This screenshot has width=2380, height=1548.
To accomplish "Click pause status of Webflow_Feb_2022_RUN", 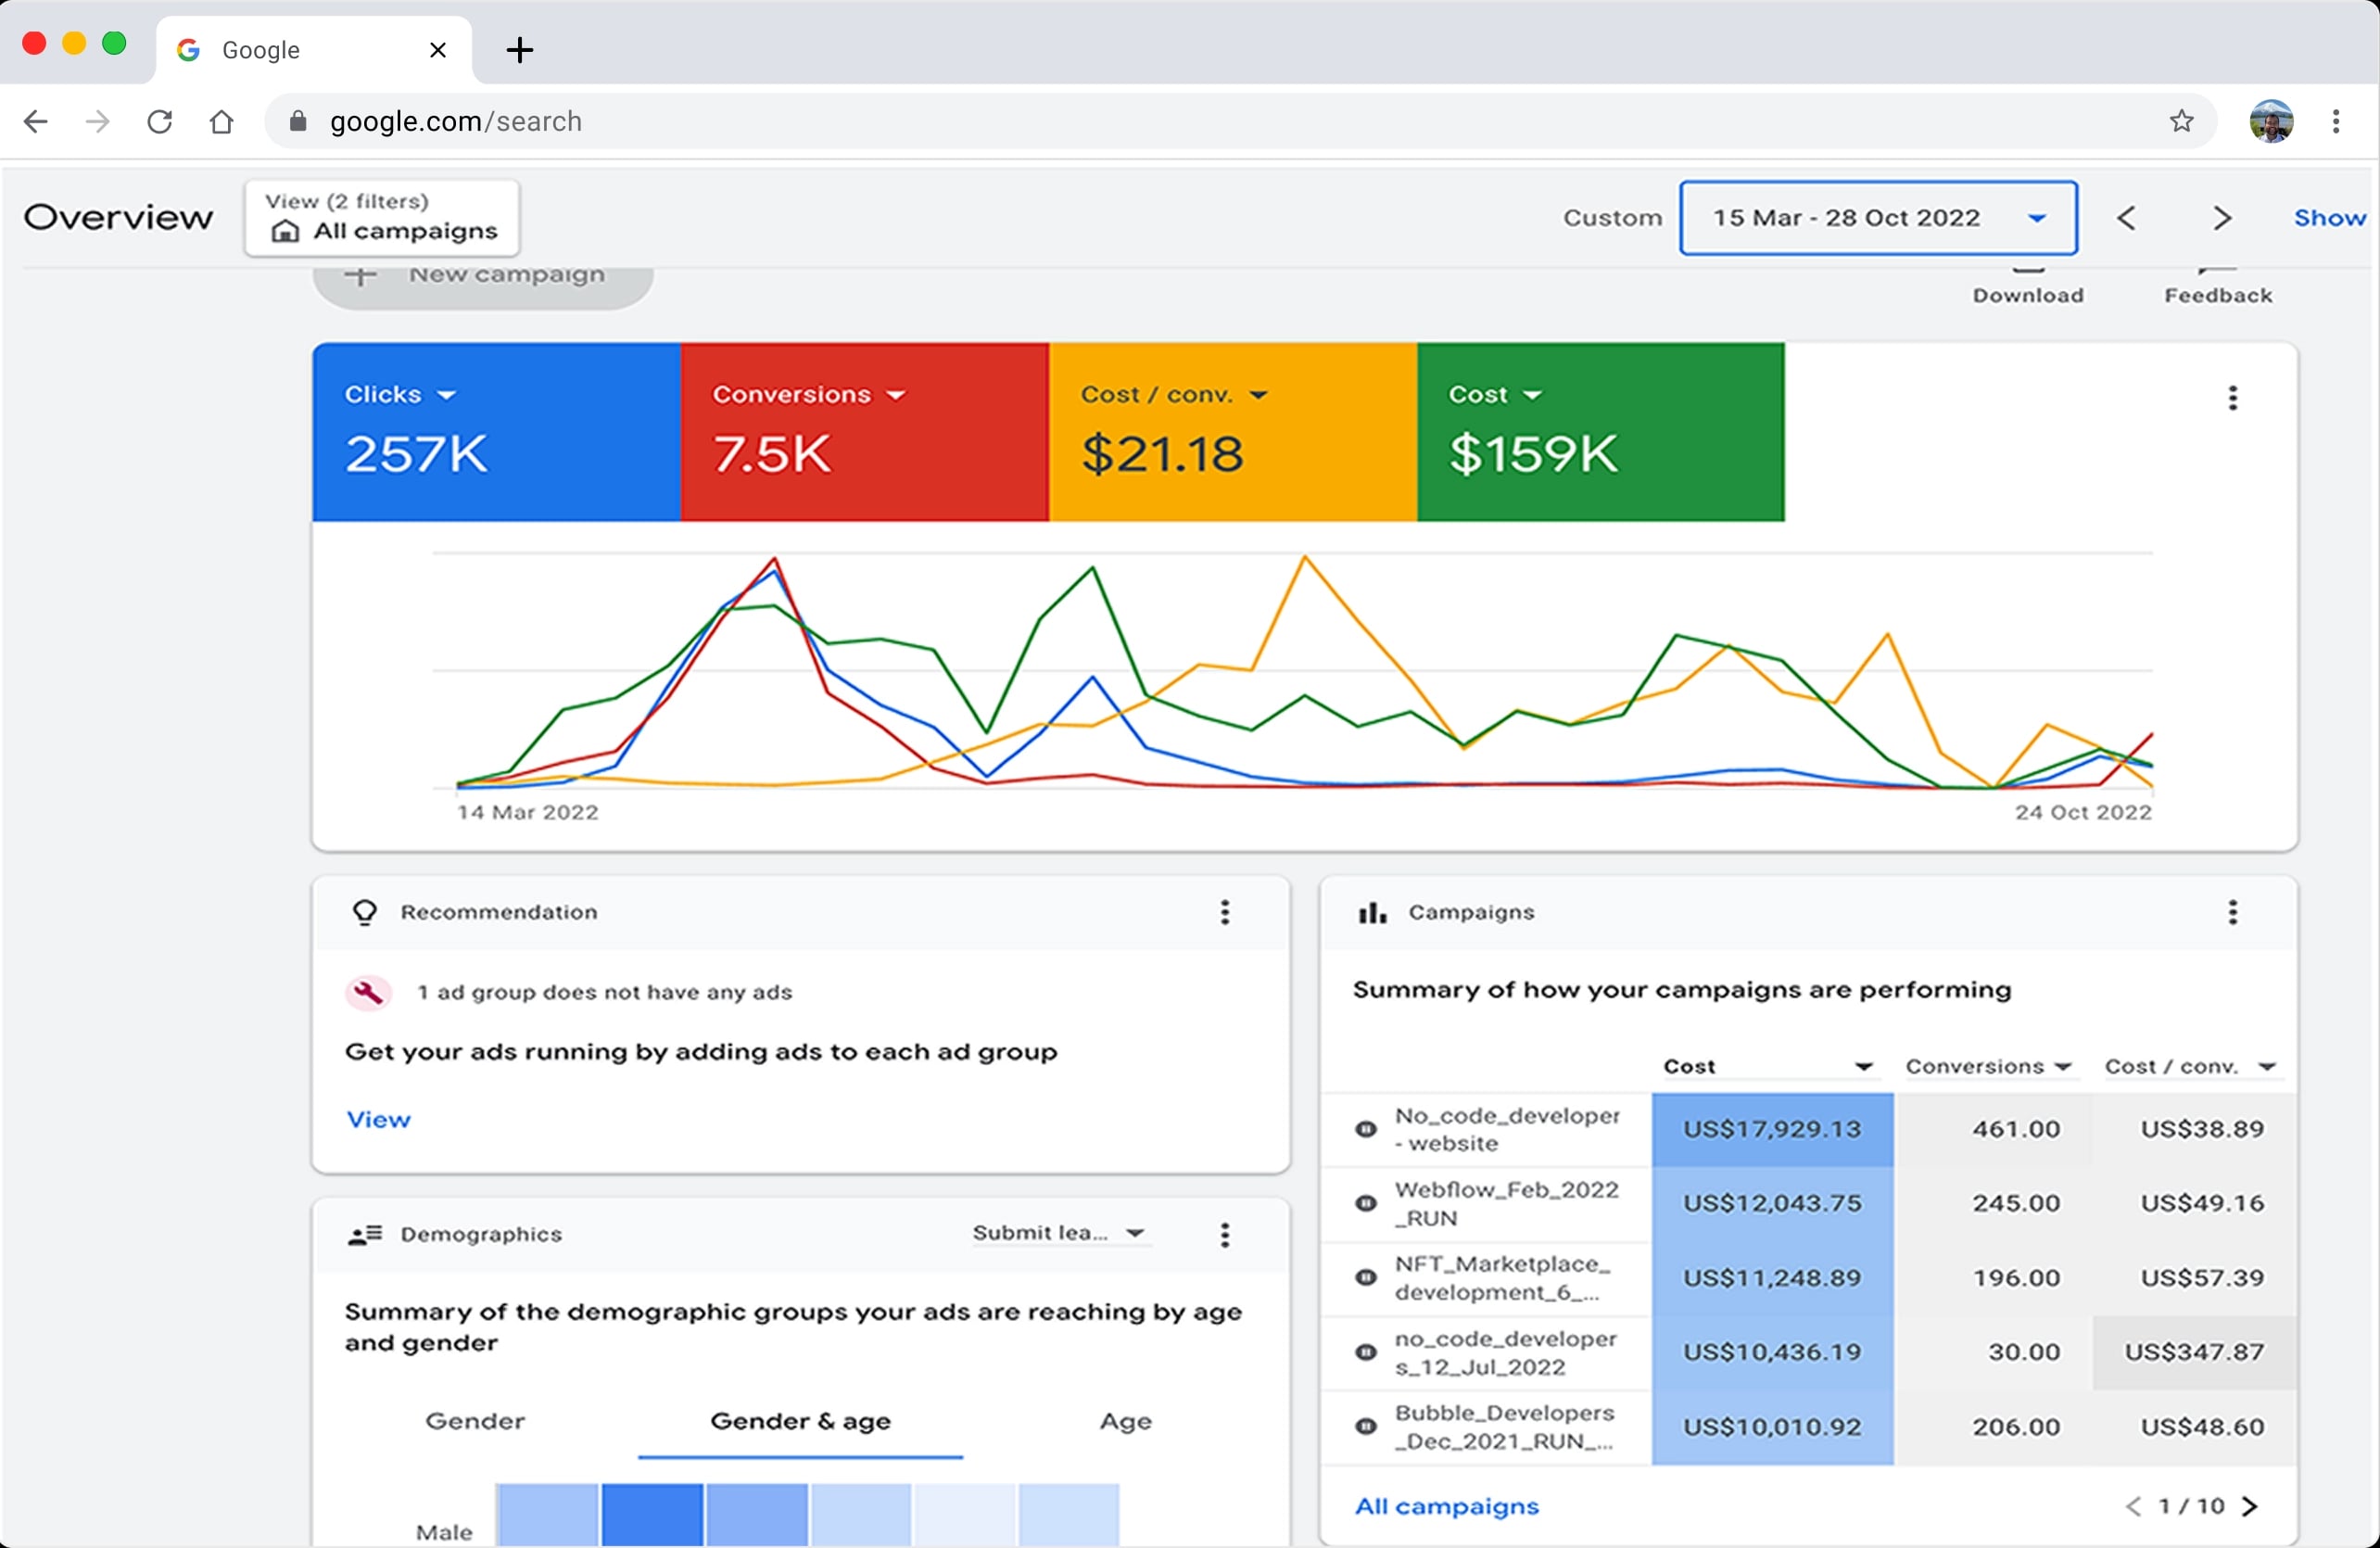I will (x=1365, y=1203).
